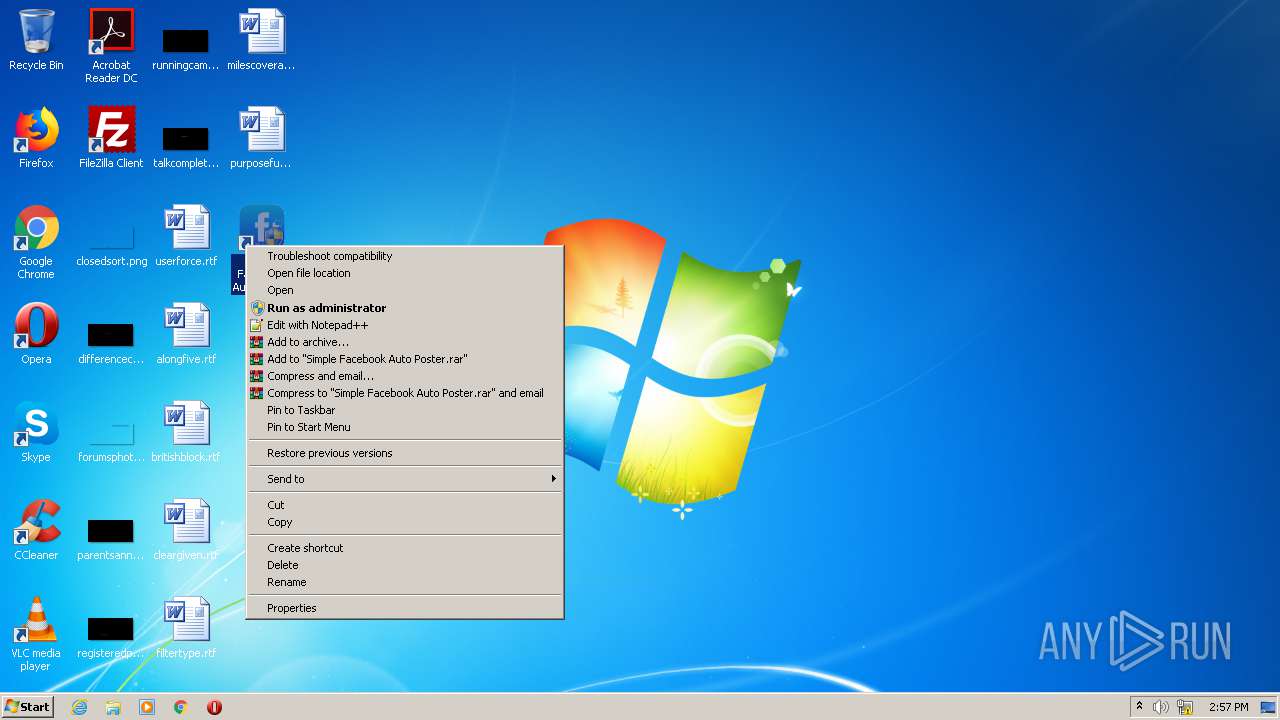The image size is (1280, 720).
Task: Choose Cut in the context menu
Action: point(405,505)
